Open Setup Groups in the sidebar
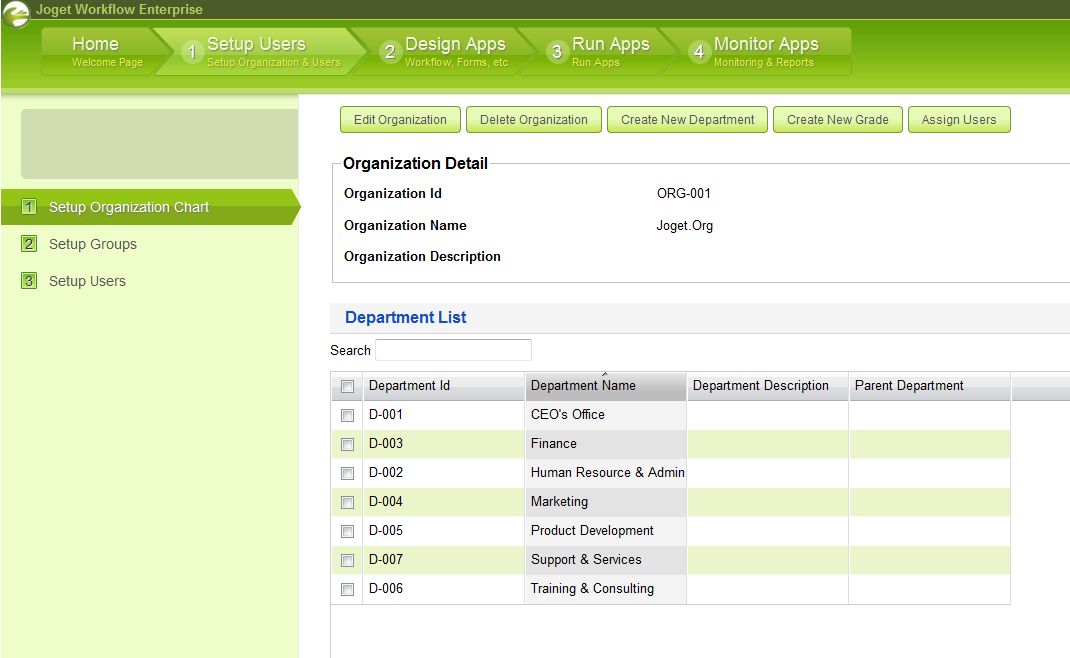This screenshot has width=1070, height=658. (93, 244)
